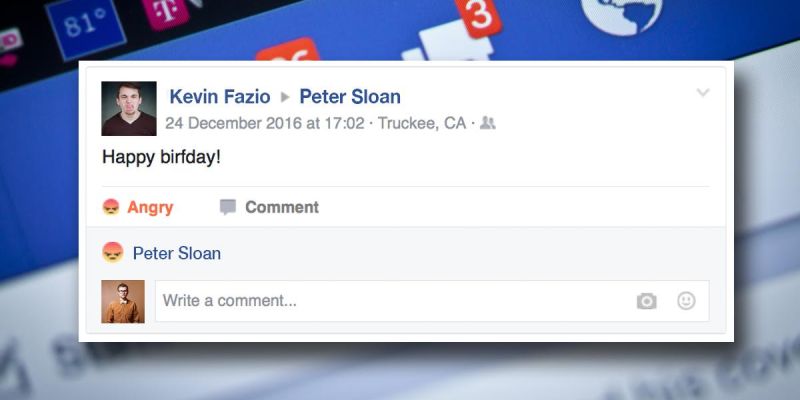Open the Truckee, CA location link
This screenshot has width=800, height=400.
(x=422, y=123)
